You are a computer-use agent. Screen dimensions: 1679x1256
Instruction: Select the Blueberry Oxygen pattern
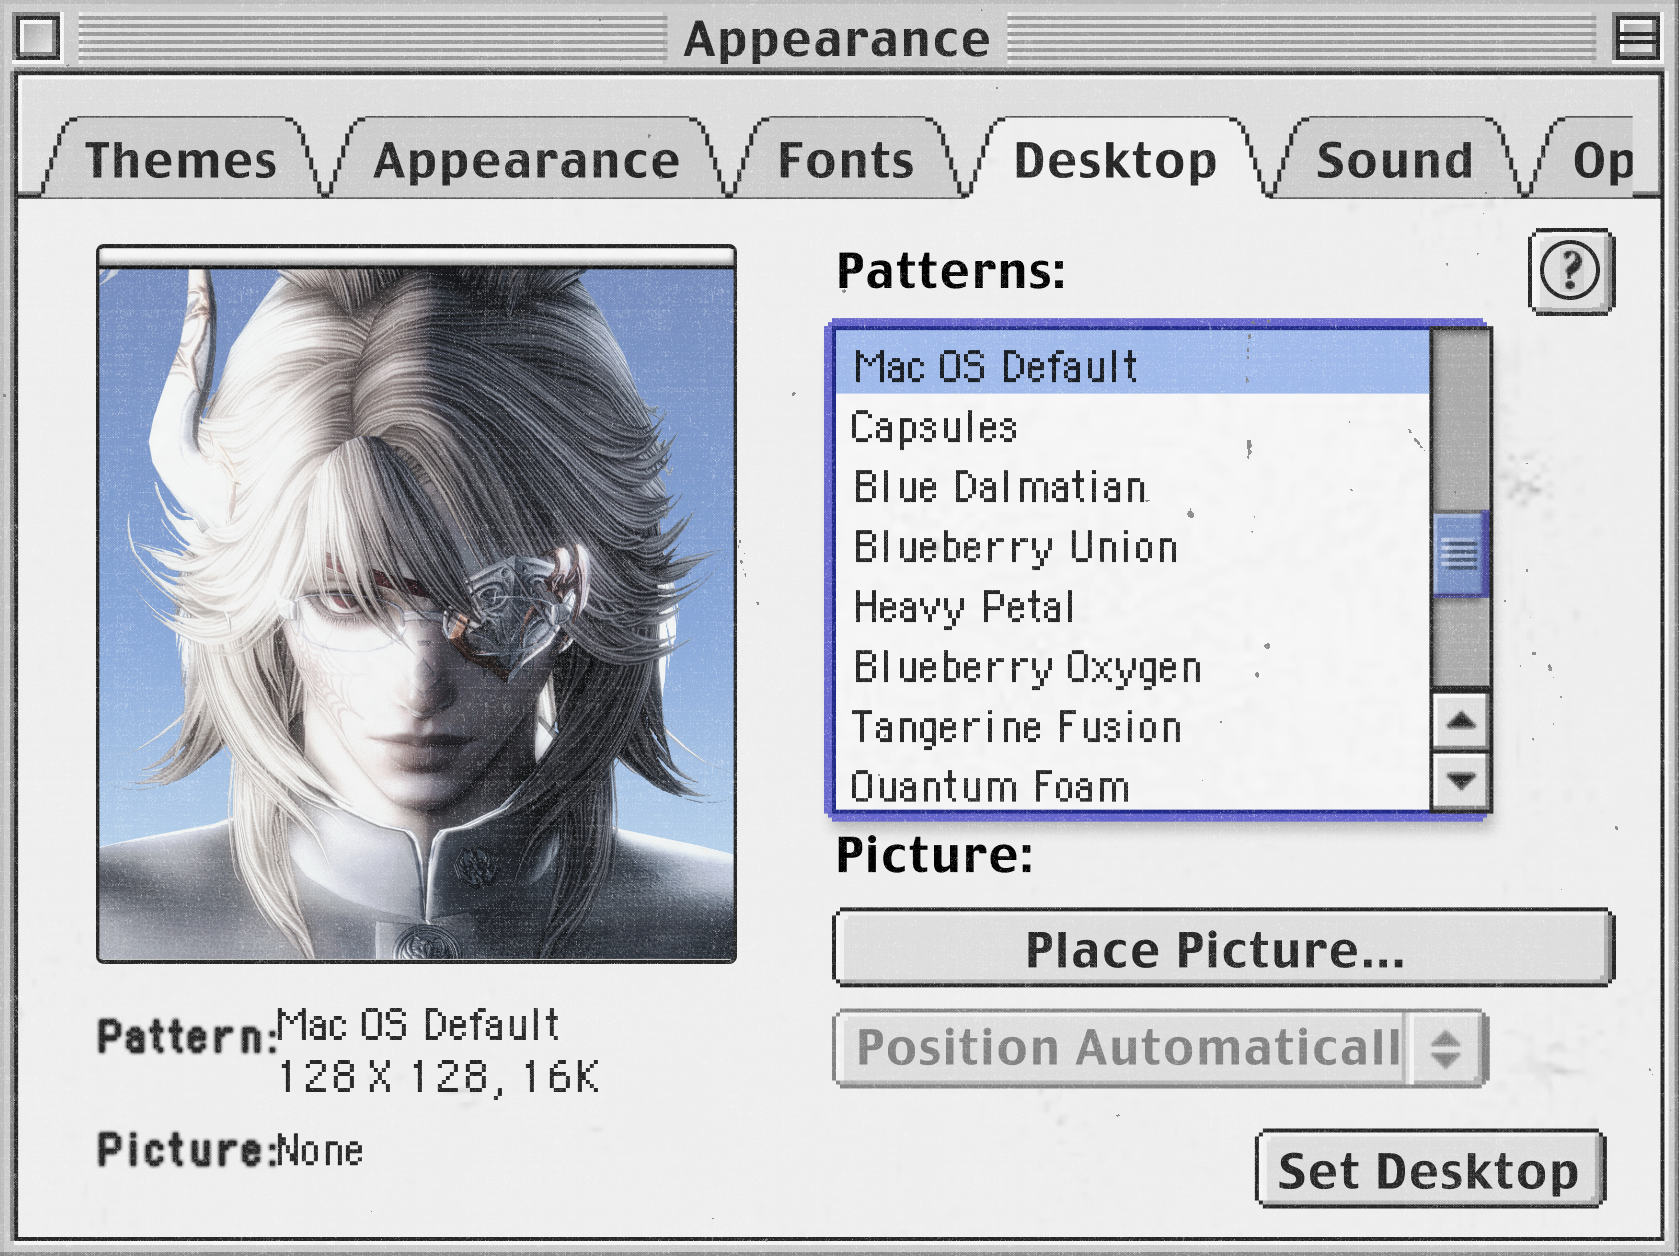[x=1132, y=667]
